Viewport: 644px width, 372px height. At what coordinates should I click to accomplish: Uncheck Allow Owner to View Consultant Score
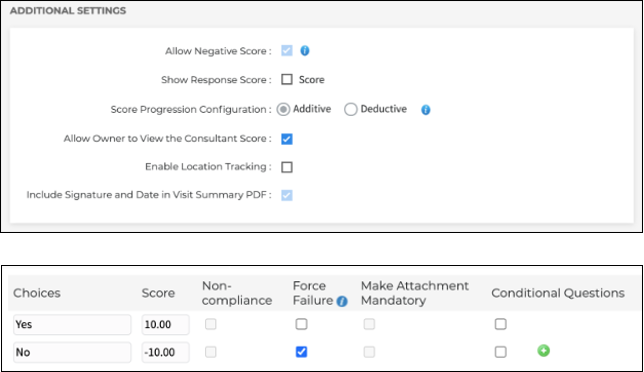pyautogui.click(x=287, y=139)
